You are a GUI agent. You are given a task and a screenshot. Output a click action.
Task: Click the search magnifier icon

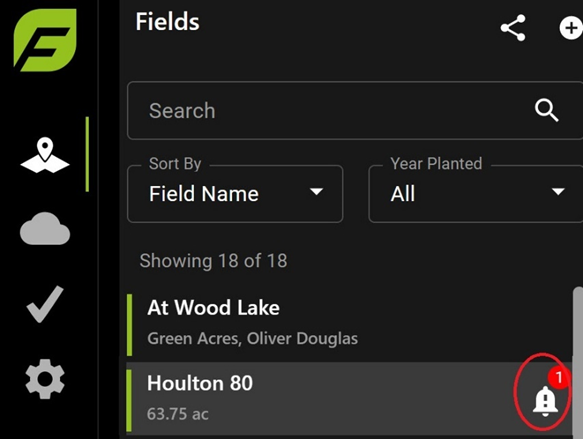547,110
